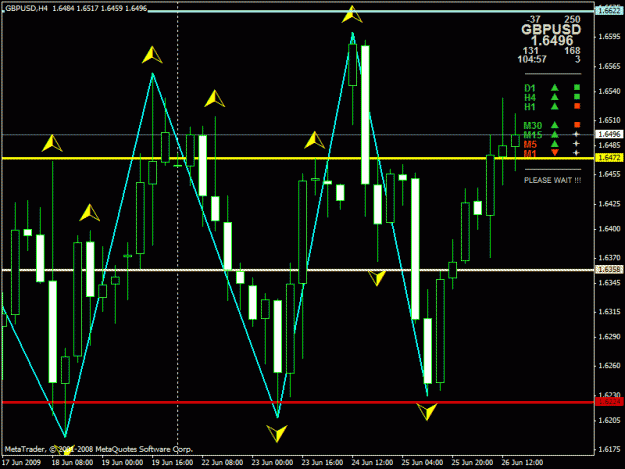Click the chart title GBPUSD,H4
The width and height of the screenshot is (625, 469).
point(26,8)
